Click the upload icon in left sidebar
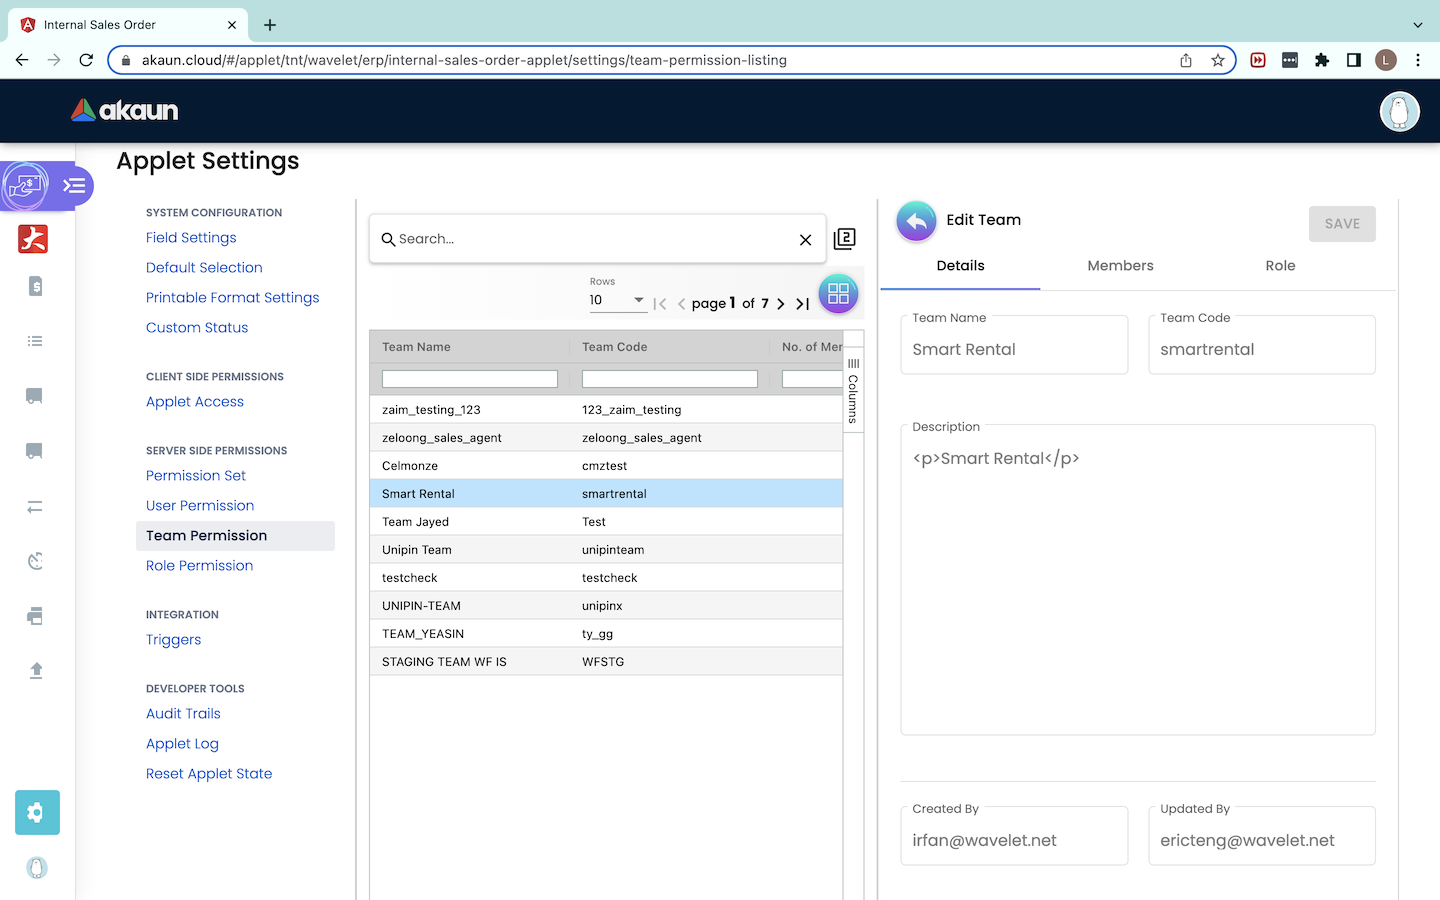 [x=36, y=670]
